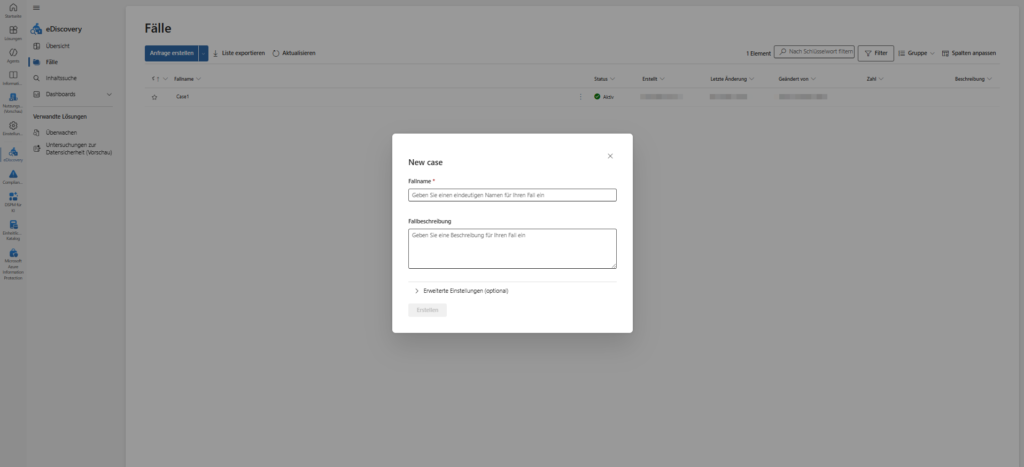Viewport: 1024px width, 467px height.
Task: Click the Fallname input field
Action: (x=512, y=195)
